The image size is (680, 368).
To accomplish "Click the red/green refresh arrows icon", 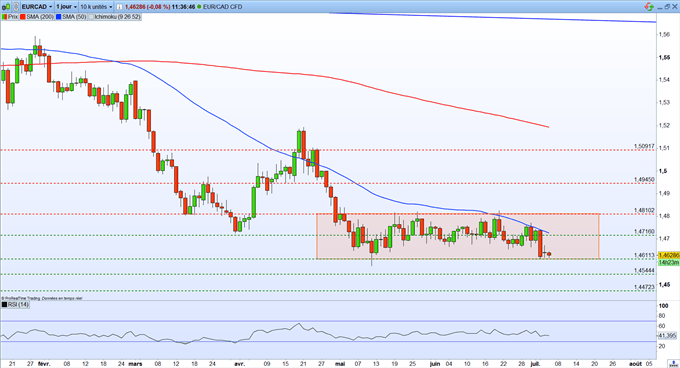I will click(649, 7).
